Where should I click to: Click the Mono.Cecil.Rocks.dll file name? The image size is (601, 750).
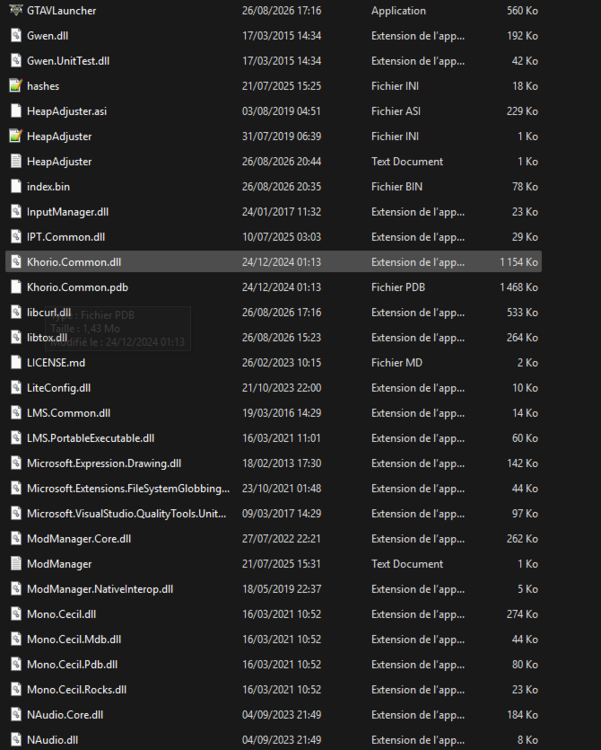pyautogui.click(x=77, y=689)
